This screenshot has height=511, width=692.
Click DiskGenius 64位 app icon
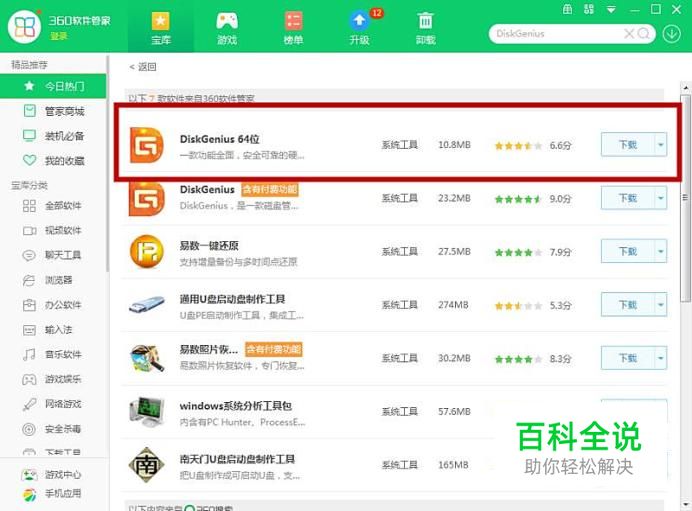[147, 145]
